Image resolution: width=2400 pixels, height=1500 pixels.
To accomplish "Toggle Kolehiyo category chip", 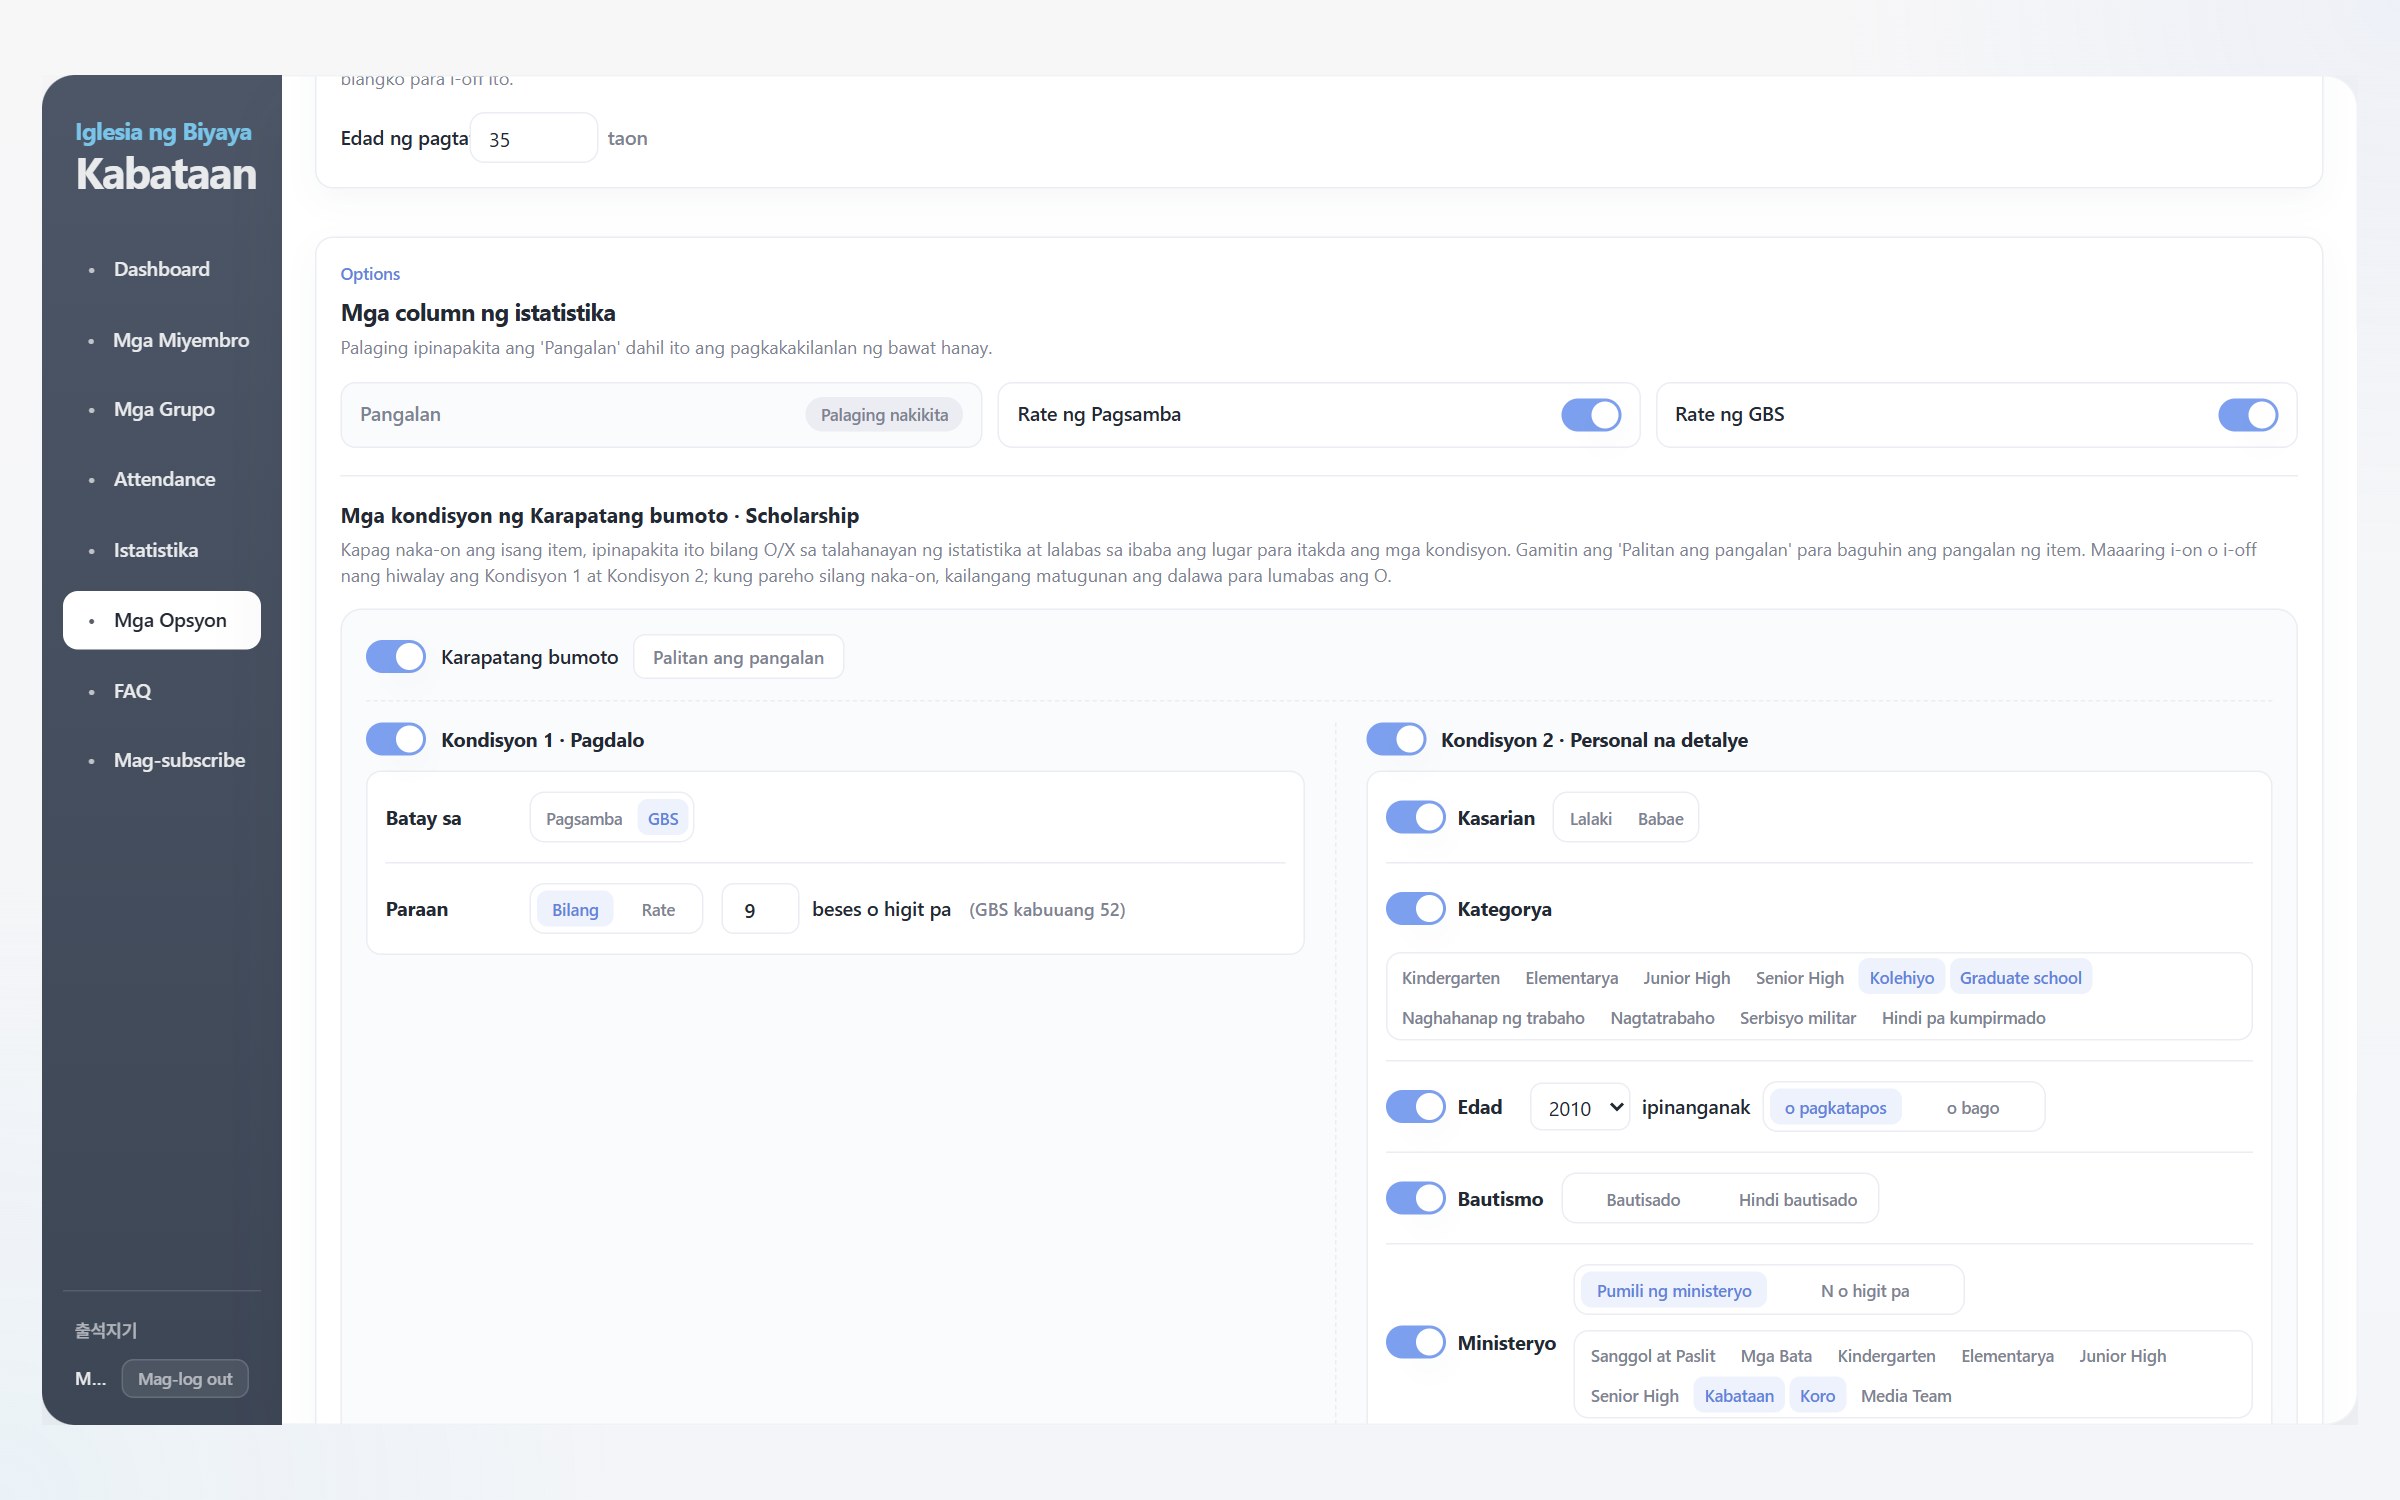I will pyautogui.click(x=1901, y=978).
